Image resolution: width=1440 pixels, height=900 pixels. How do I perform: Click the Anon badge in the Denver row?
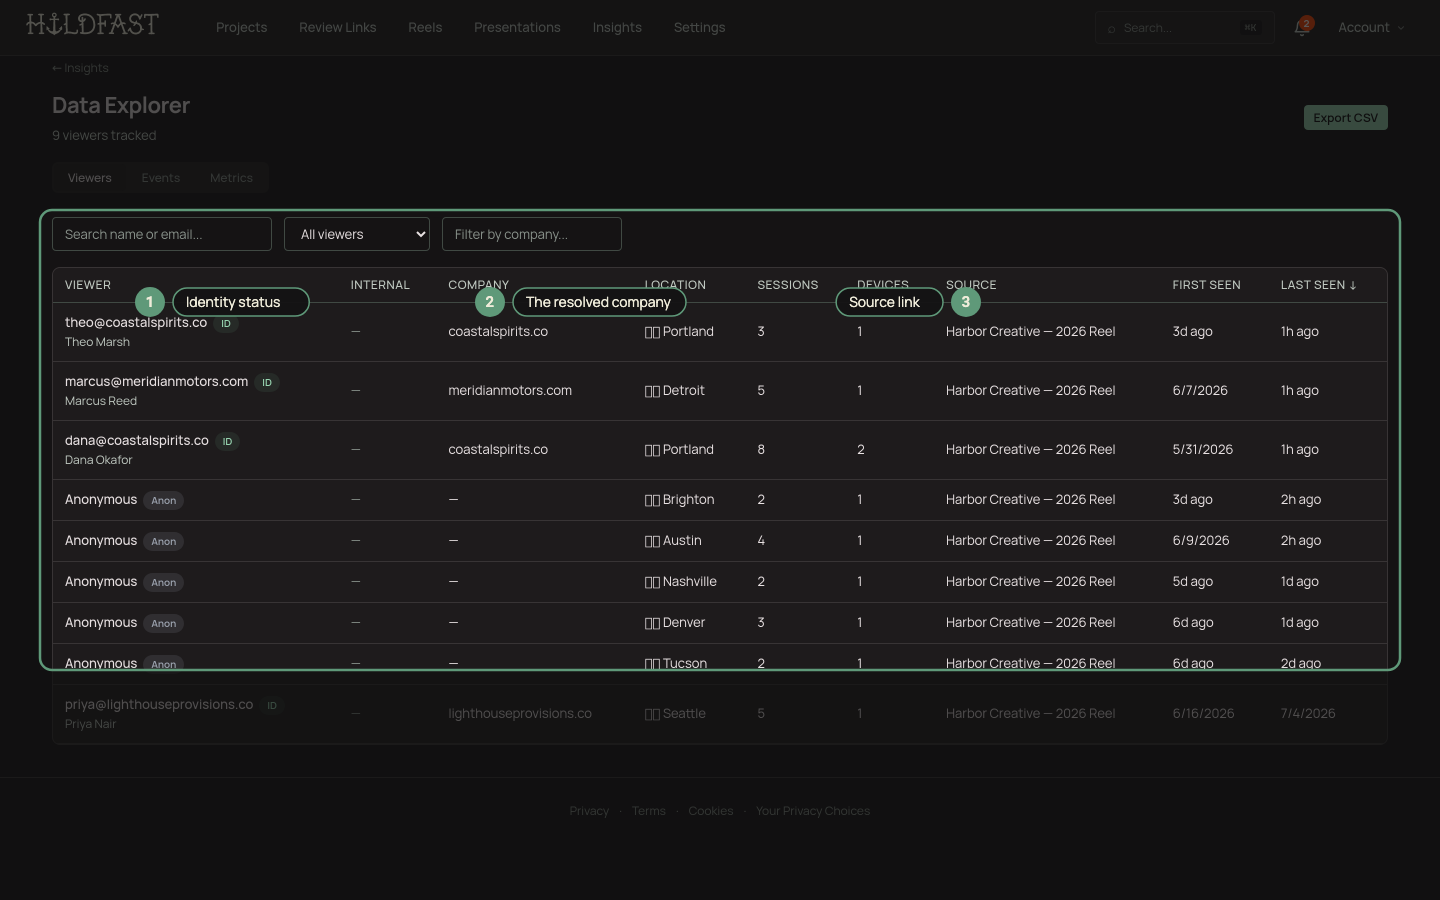(164, 623)
